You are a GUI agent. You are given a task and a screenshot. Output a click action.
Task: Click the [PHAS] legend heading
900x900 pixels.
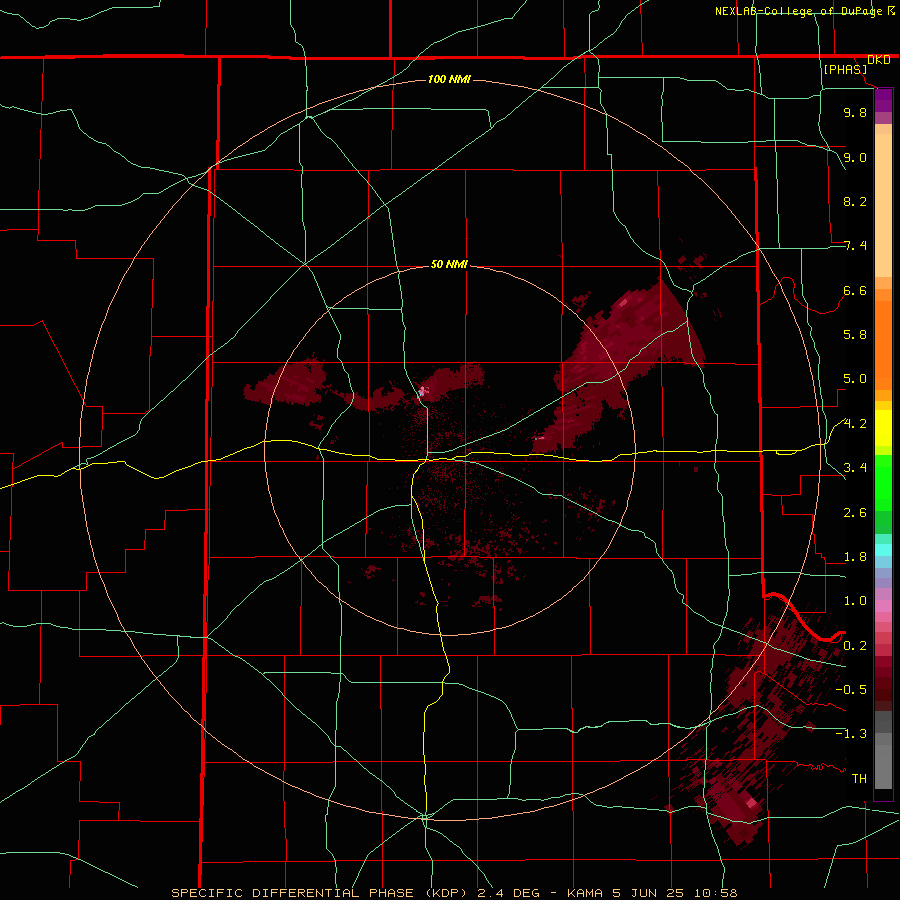tap(845, 69)
